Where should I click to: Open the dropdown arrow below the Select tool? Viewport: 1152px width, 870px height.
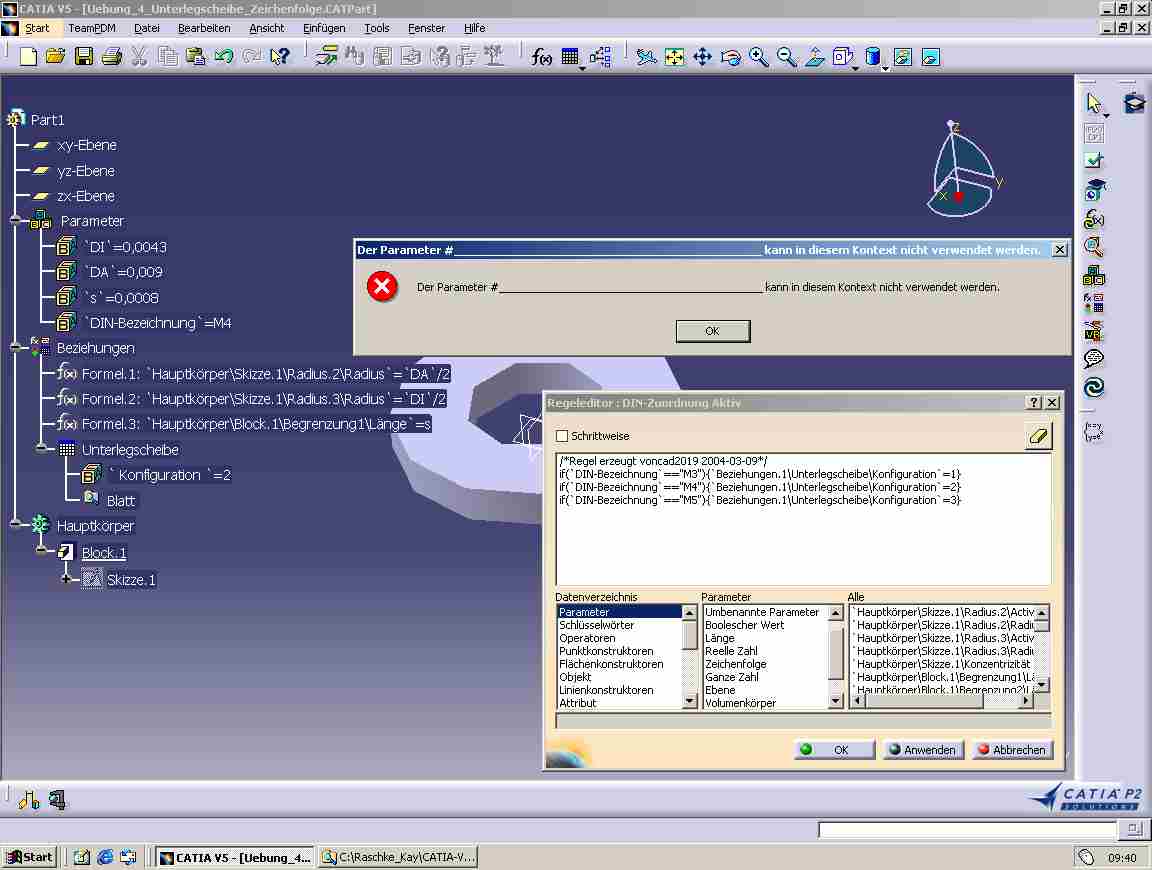tap(1106, 115)
